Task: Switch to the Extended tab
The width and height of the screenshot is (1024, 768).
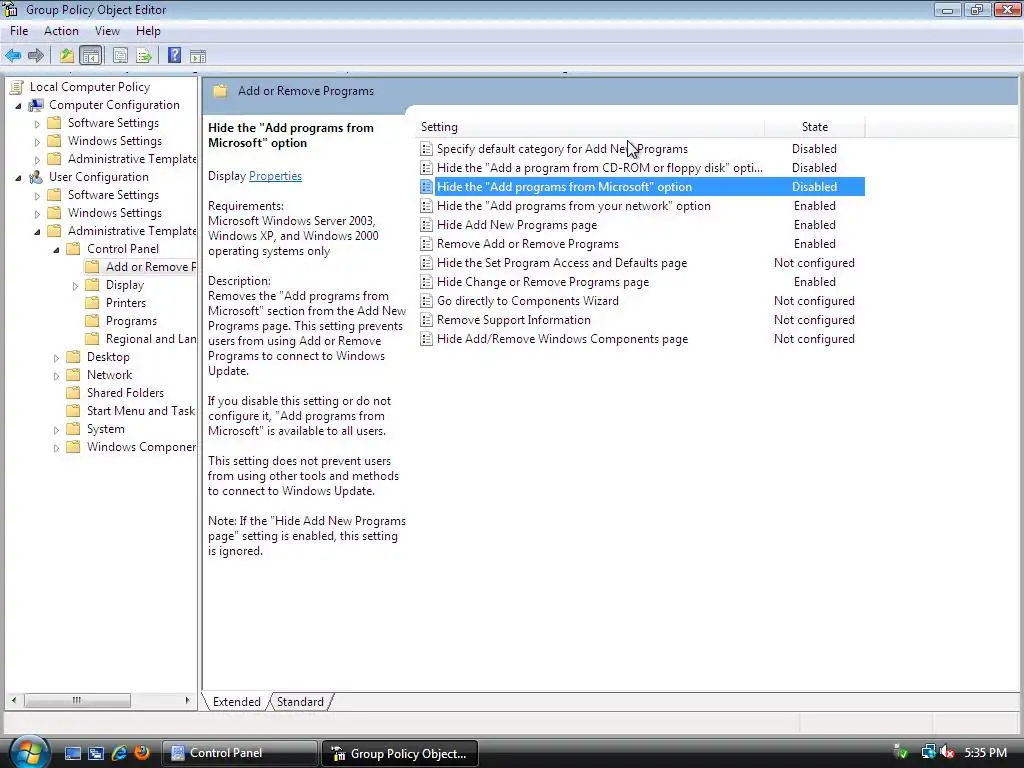Action: (236, 701)
